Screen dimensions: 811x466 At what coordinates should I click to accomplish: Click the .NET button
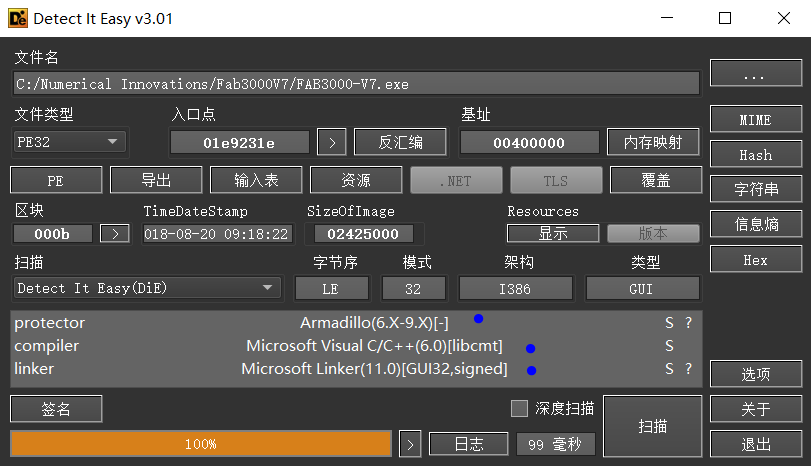click(456, 181)
